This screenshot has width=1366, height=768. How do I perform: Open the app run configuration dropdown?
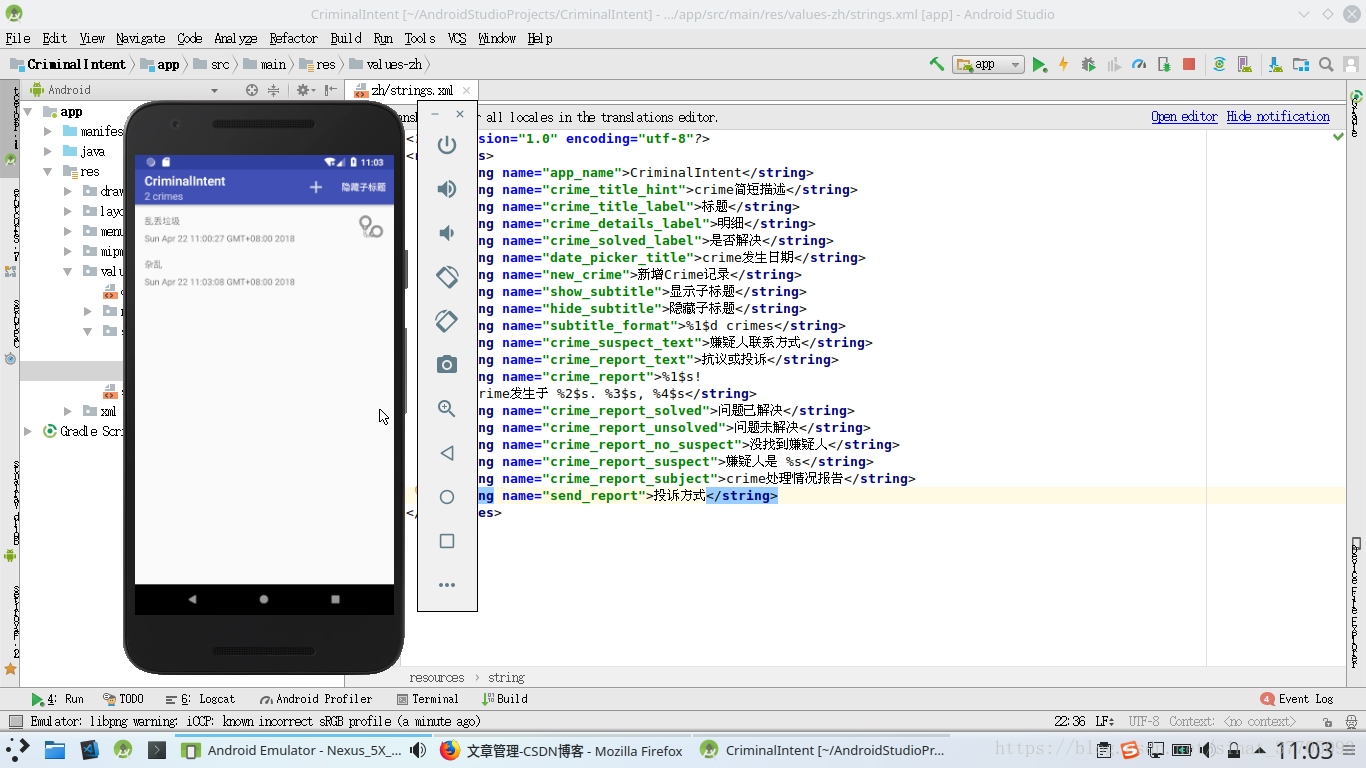988,64
